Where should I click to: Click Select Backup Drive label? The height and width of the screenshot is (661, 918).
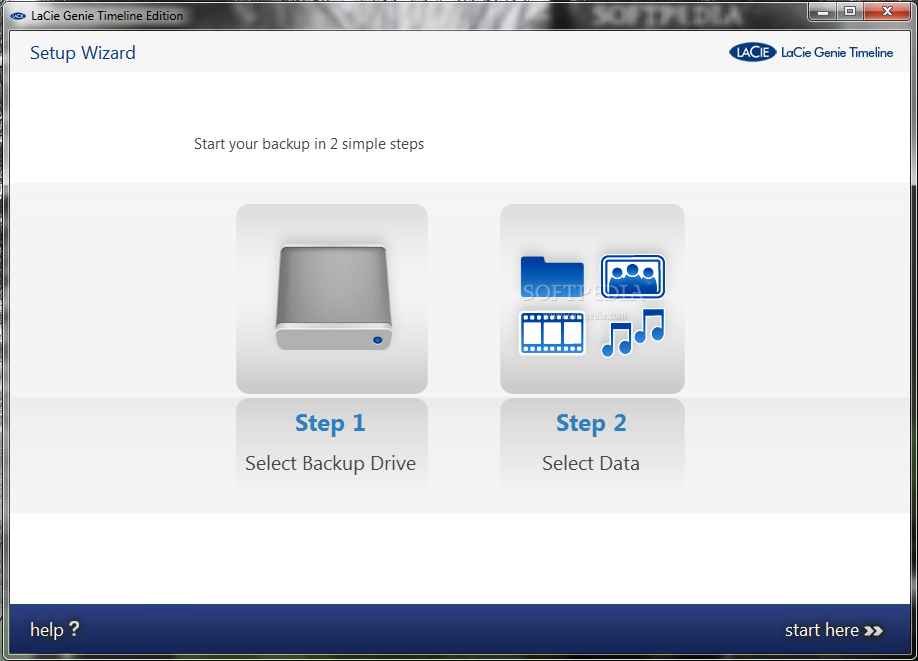point(330,463)
